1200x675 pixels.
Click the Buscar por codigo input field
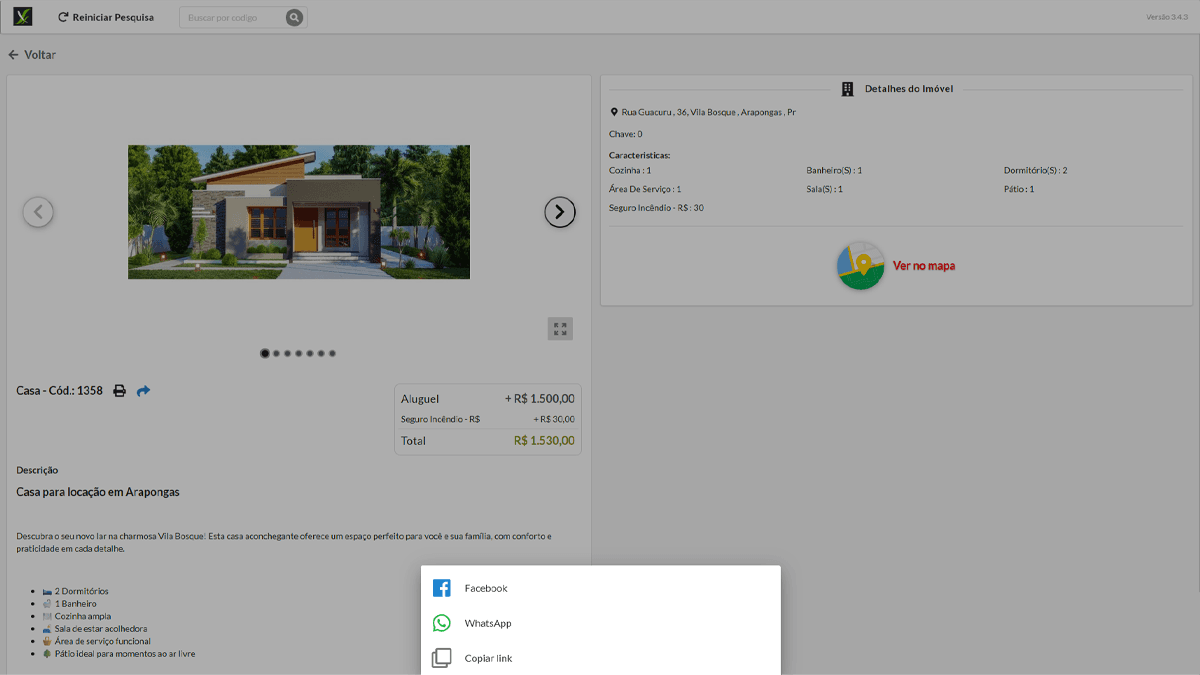(x=230, y=17)
